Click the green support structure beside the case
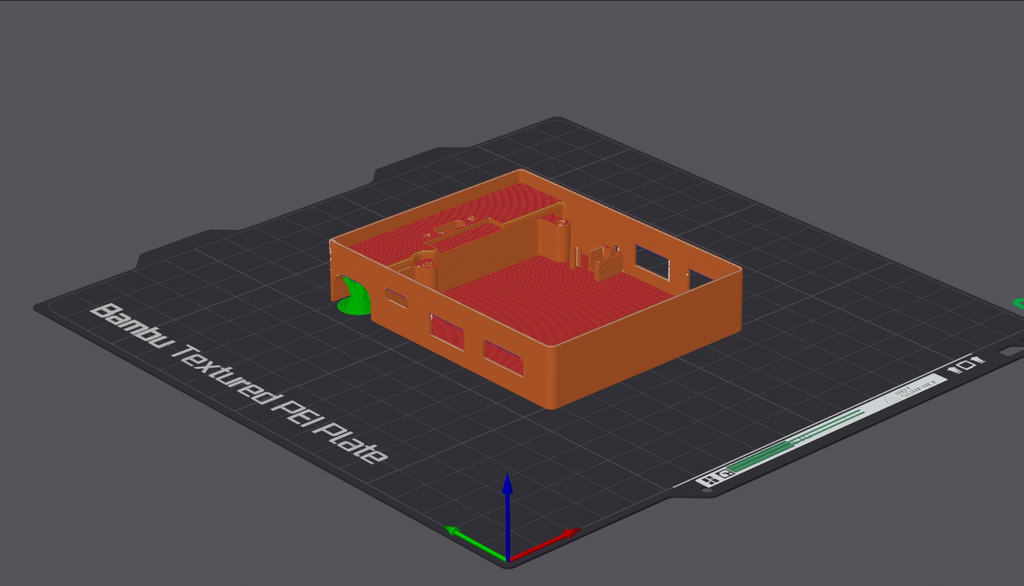This screenshot has height=586, width=1024. (354, 296)
